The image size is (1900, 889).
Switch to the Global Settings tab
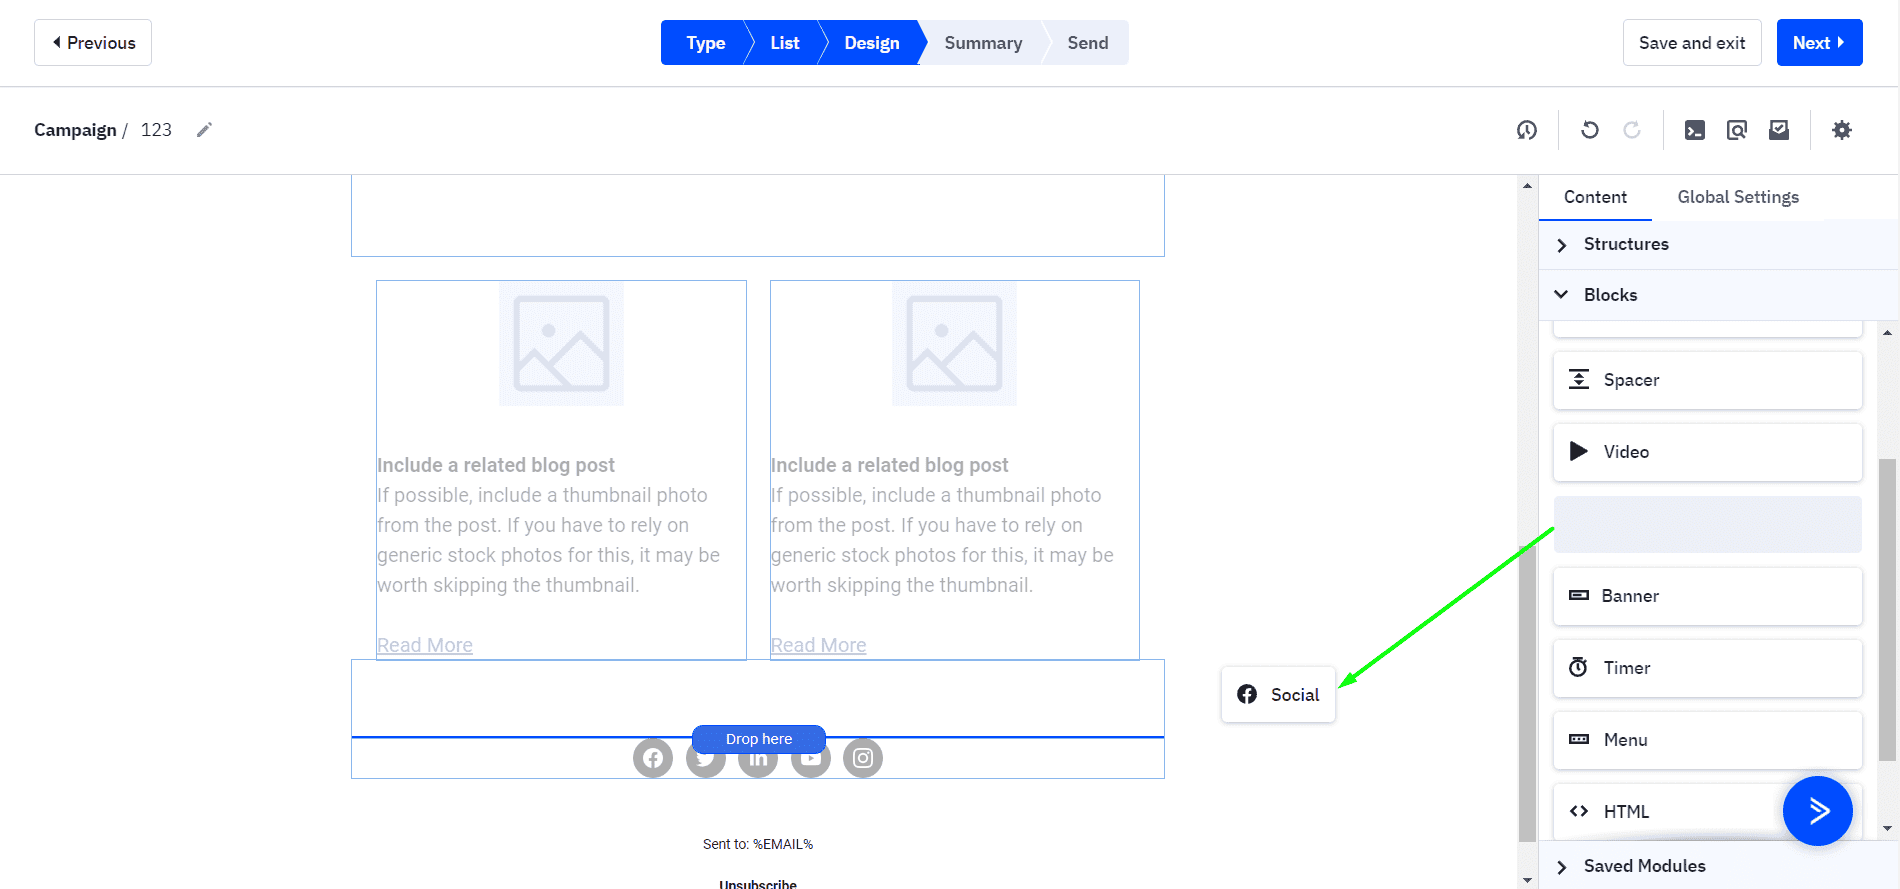(1737, 197)
